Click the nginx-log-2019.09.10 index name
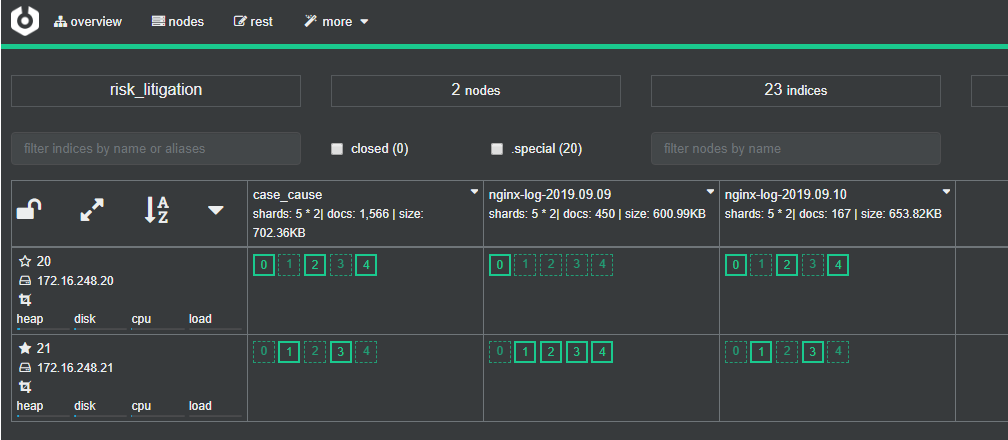Screen dimensions: 1008x440 786,194
